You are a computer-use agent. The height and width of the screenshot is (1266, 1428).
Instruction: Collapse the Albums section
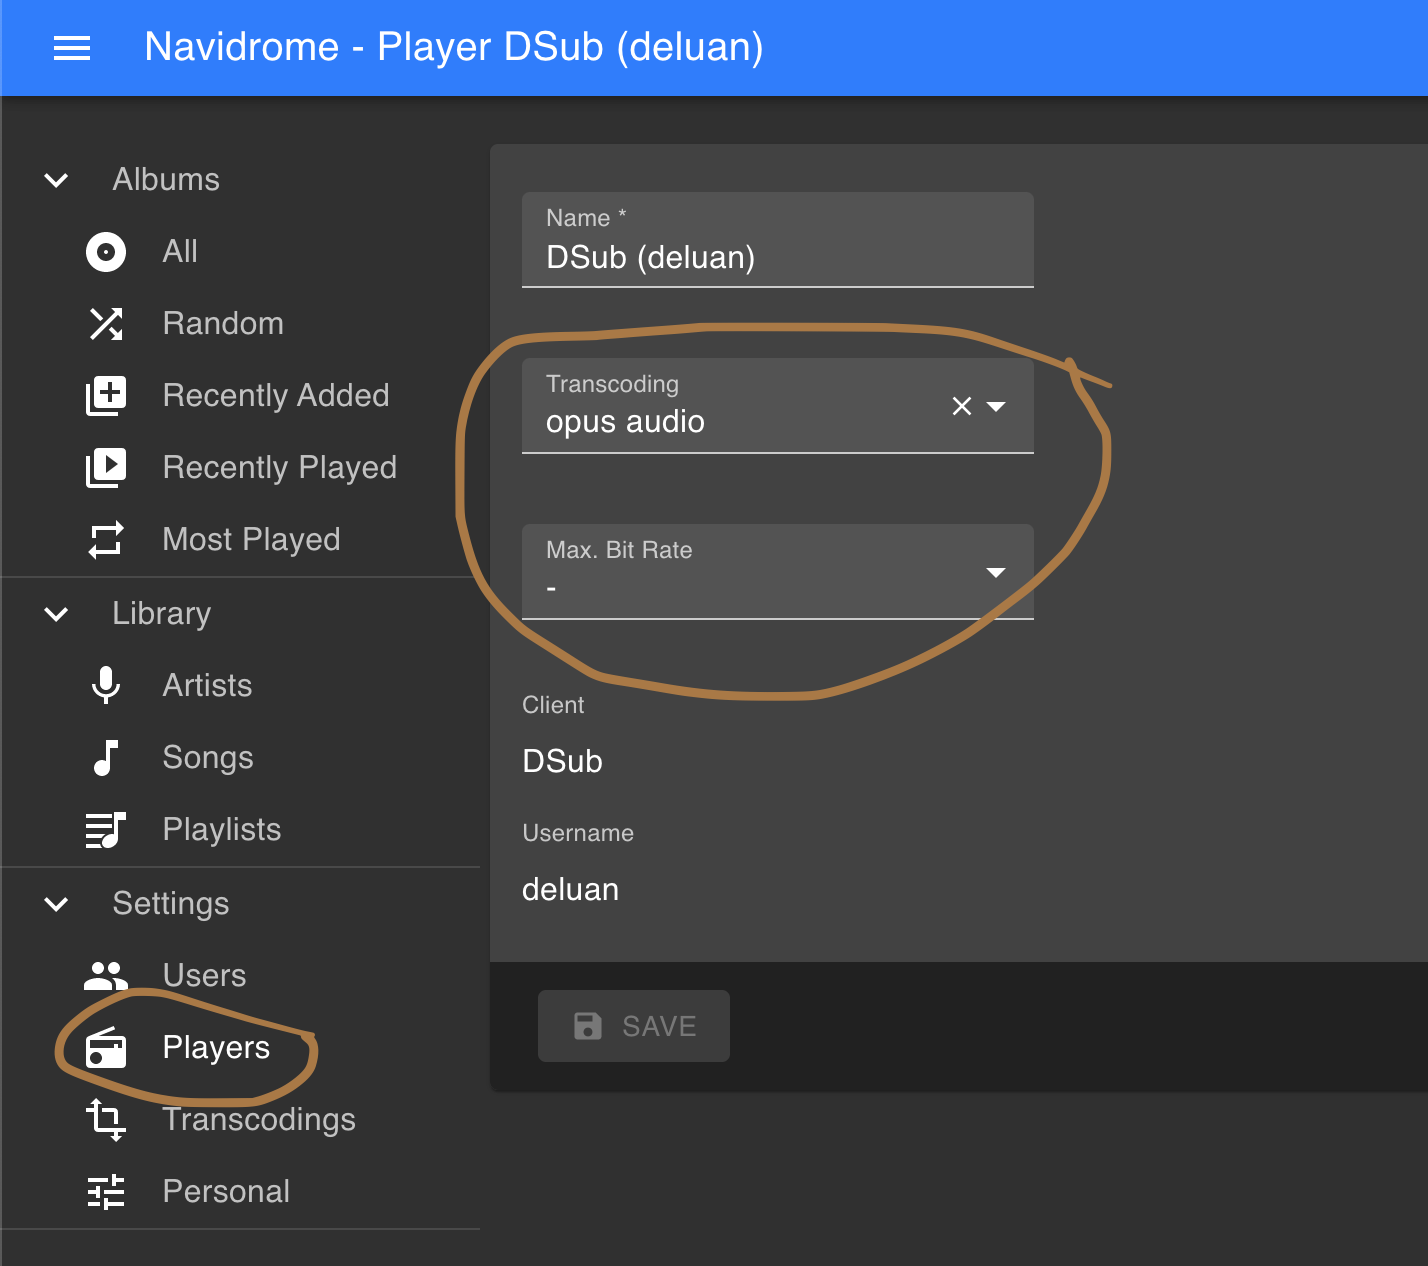point(56,180)
